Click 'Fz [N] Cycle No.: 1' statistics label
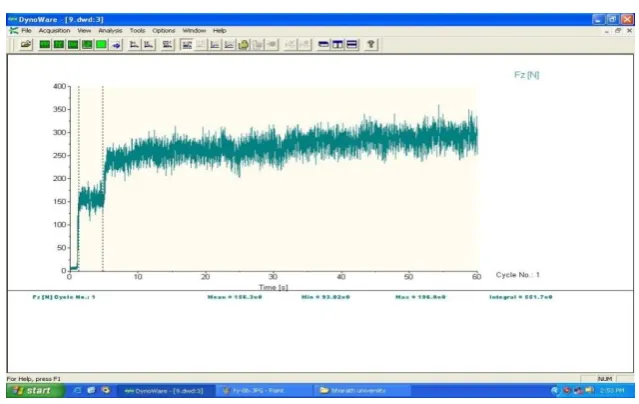Screen dimensions: 639x404 (x=64, y=297)
